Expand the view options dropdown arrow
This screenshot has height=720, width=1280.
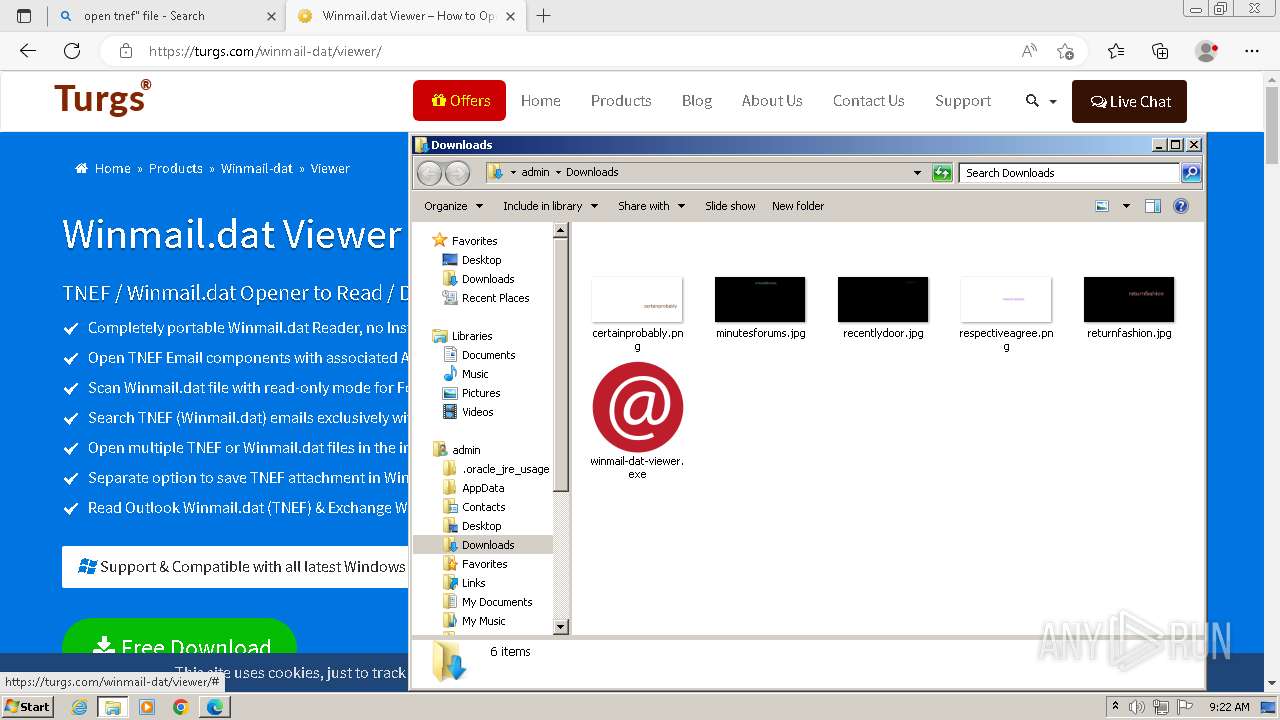(x=1126, y=206)
